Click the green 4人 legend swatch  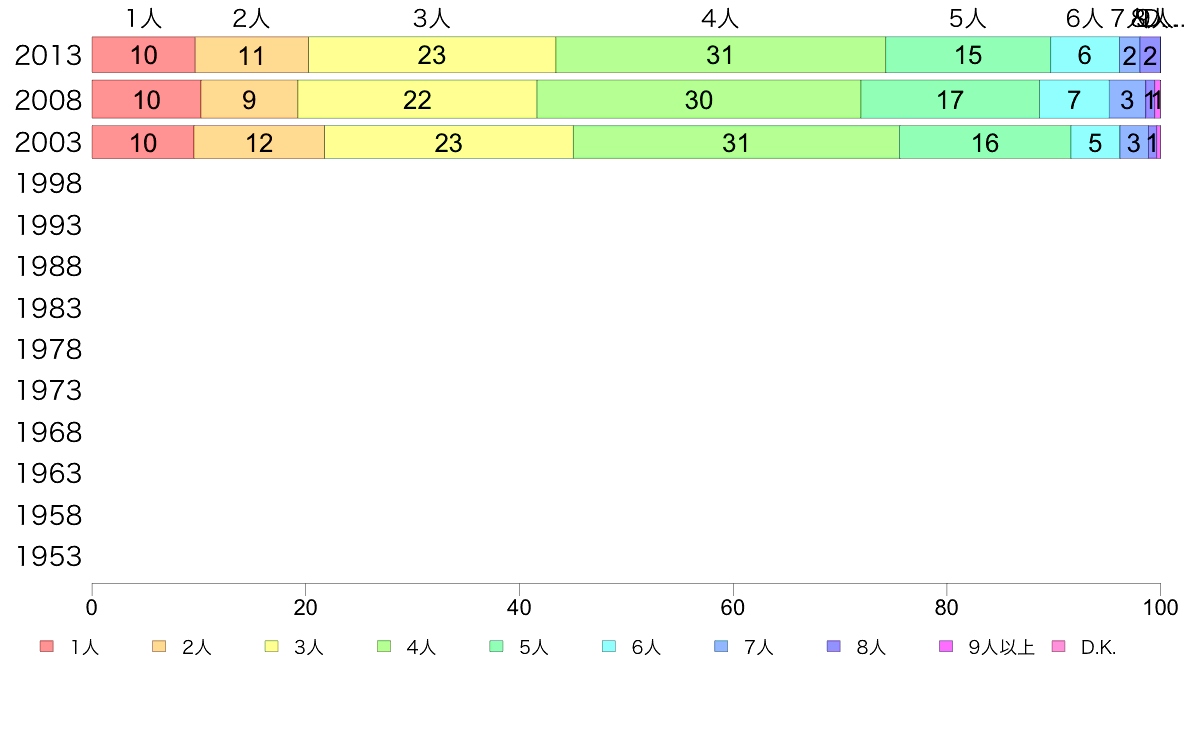click(x=384, y=647)
